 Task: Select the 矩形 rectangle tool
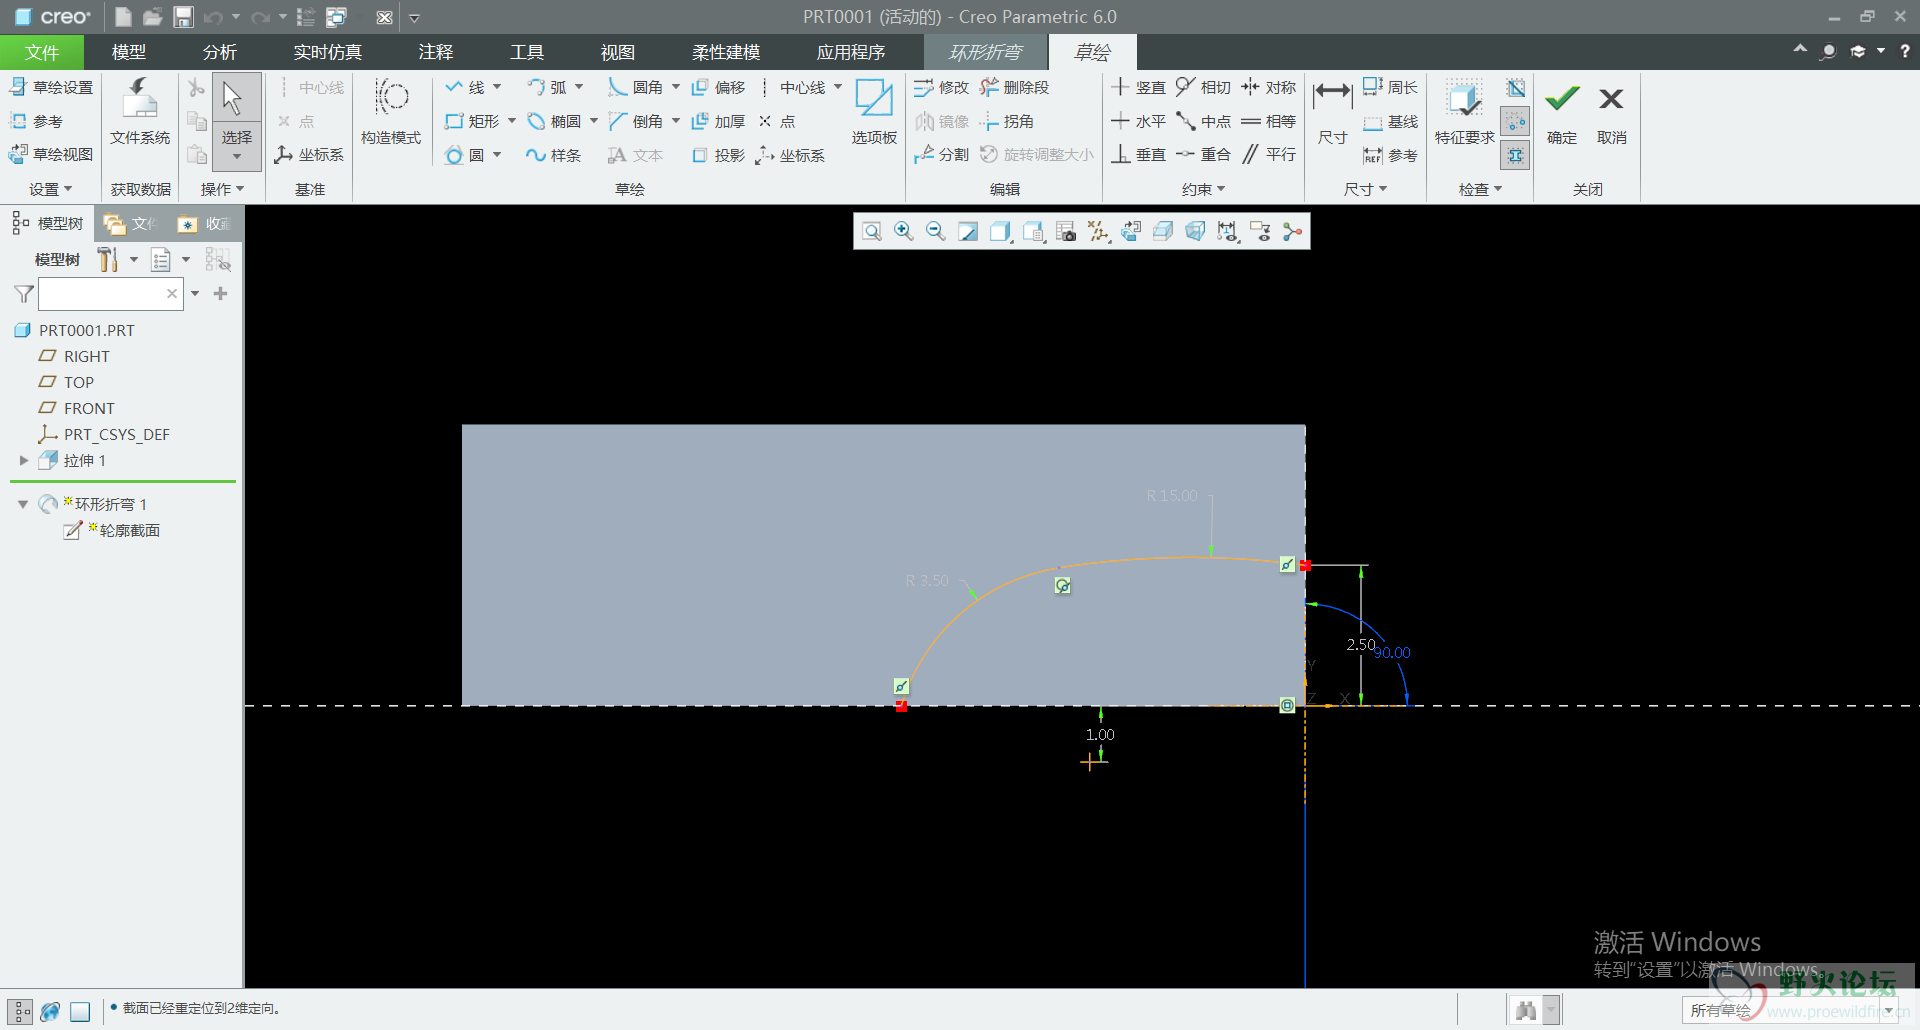click(x=473, y=122)
